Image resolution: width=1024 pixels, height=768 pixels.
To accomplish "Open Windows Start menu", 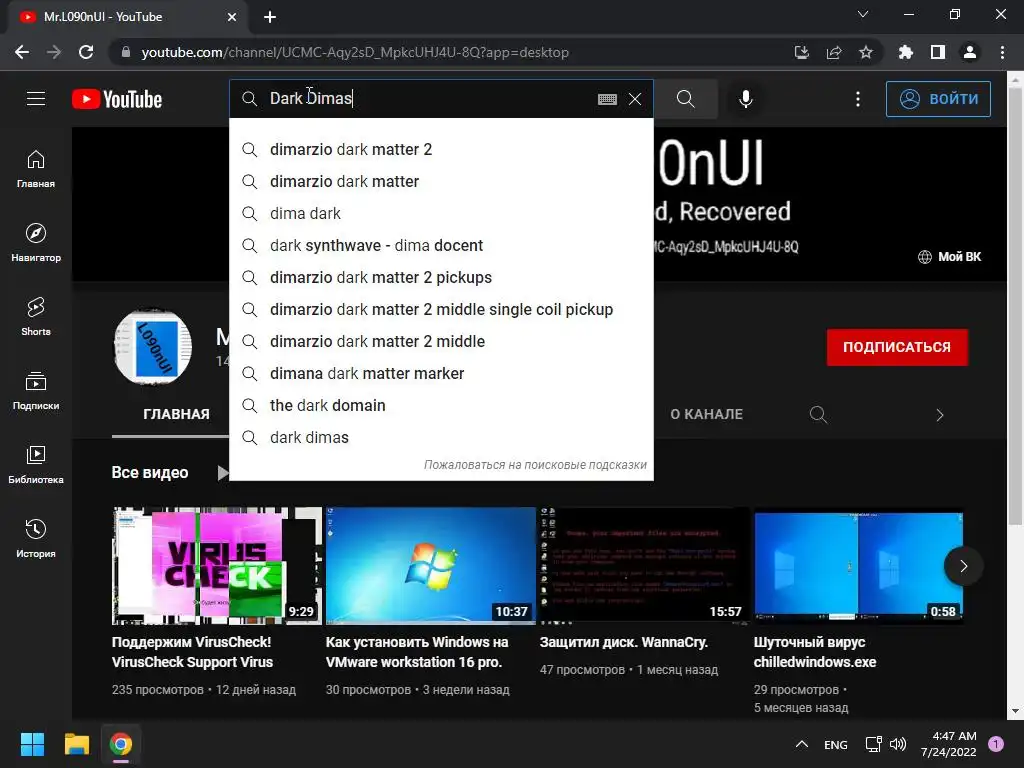I will pos(32,744).
